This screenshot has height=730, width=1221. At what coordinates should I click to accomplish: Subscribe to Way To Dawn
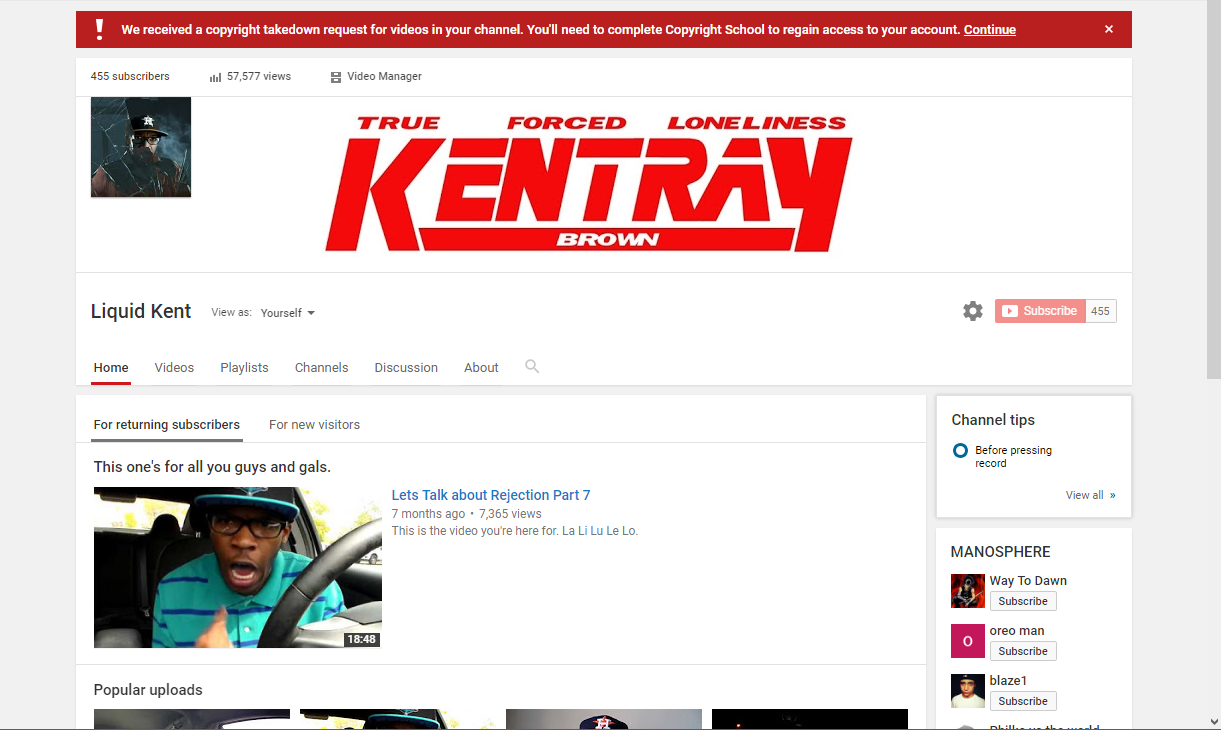[1023, 601]
